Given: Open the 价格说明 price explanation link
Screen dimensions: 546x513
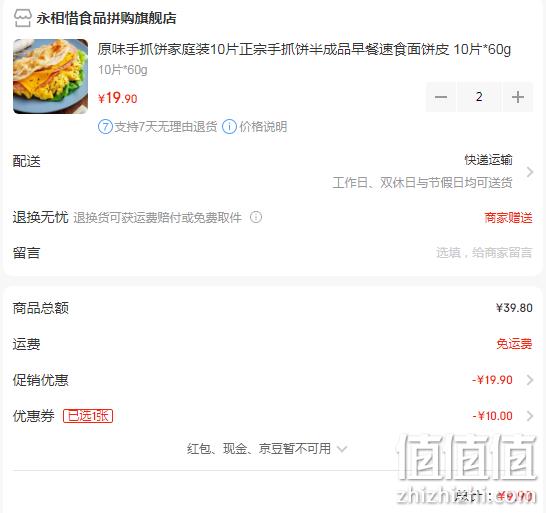Looking at the screenshot, I should click(x=263, y=127).
